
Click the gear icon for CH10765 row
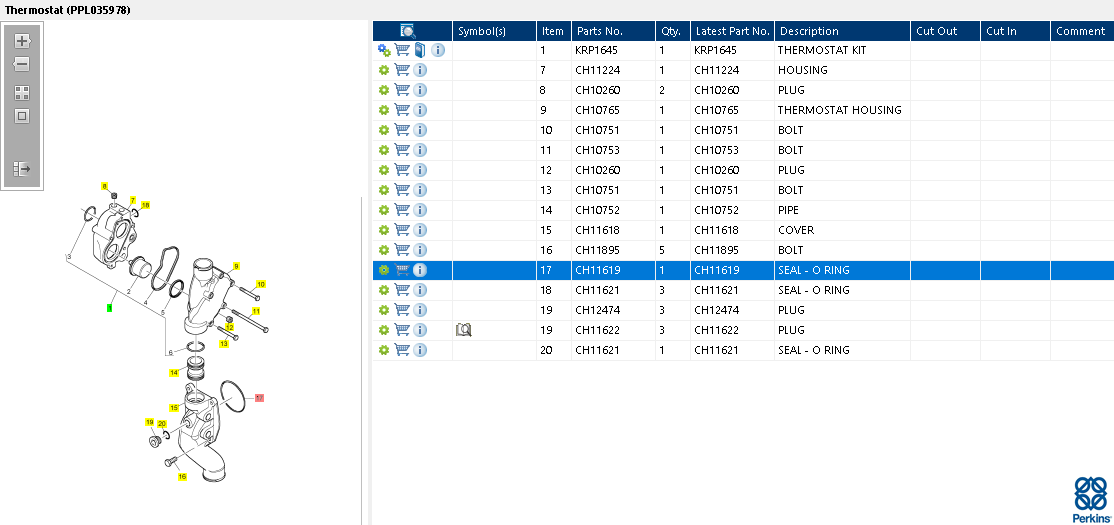[383, 110]
